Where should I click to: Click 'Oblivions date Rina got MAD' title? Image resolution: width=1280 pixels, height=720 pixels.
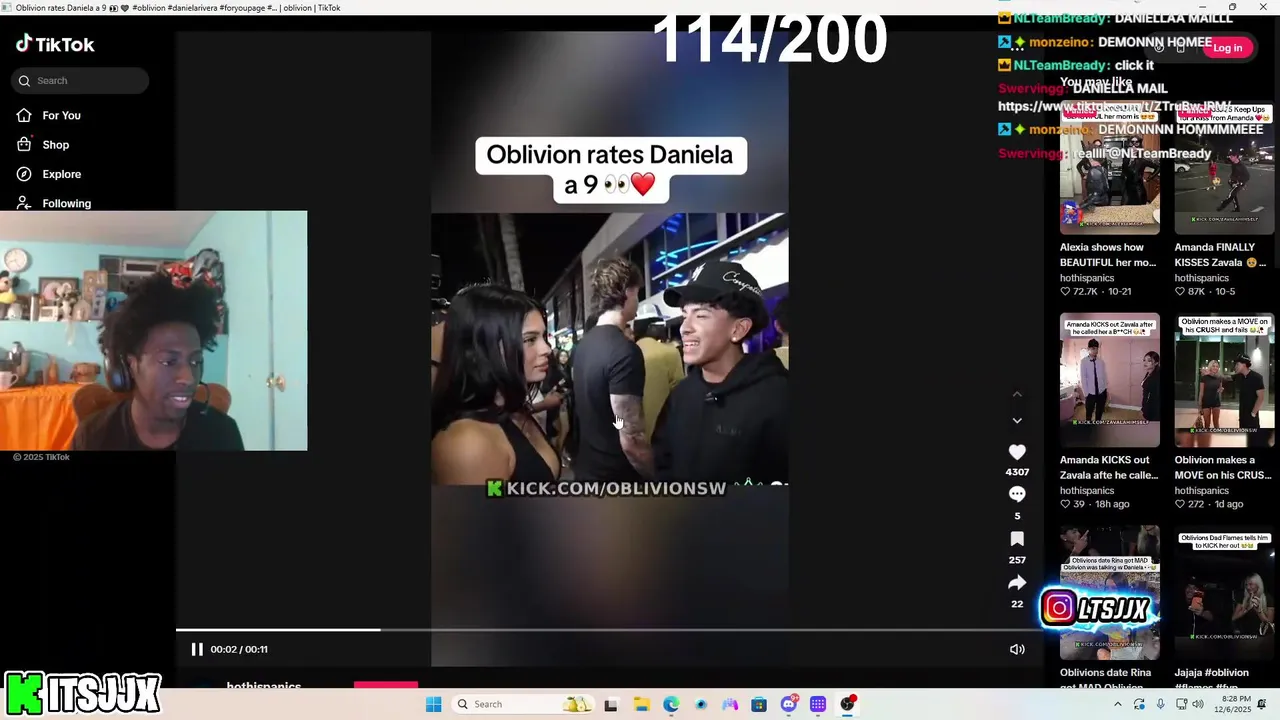[1105, 679]
